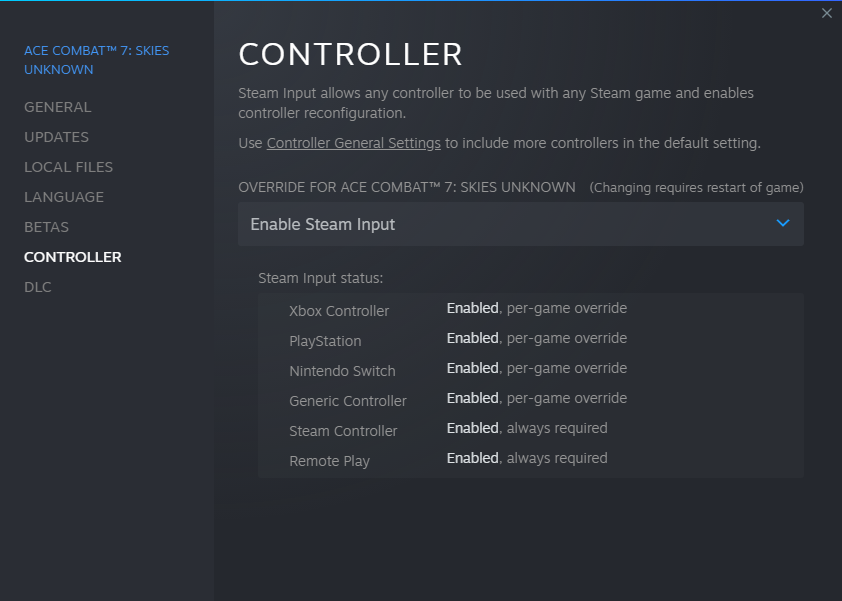Viewport: 842px width, 601px height.
Task: Click the Remote Play status row
Action: point(530,459)
